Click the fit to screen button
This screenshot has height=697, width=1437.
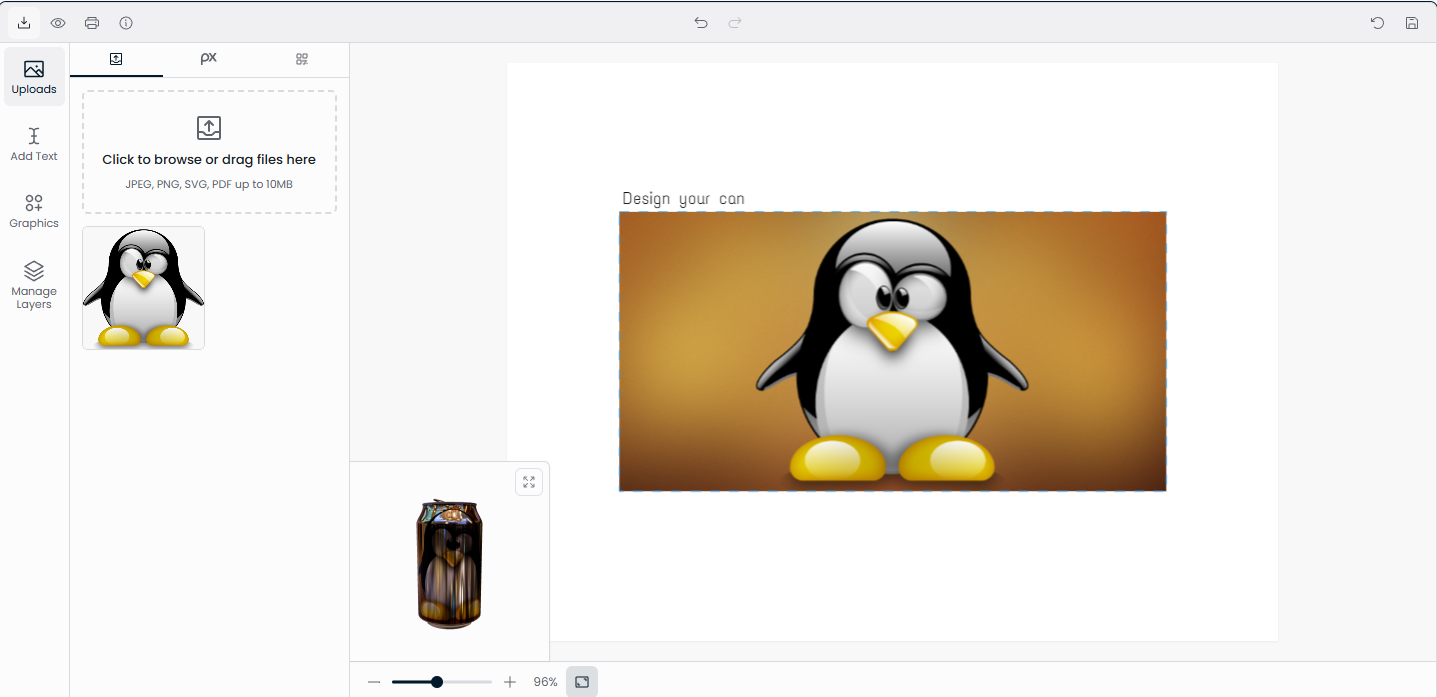click(582, 682)
